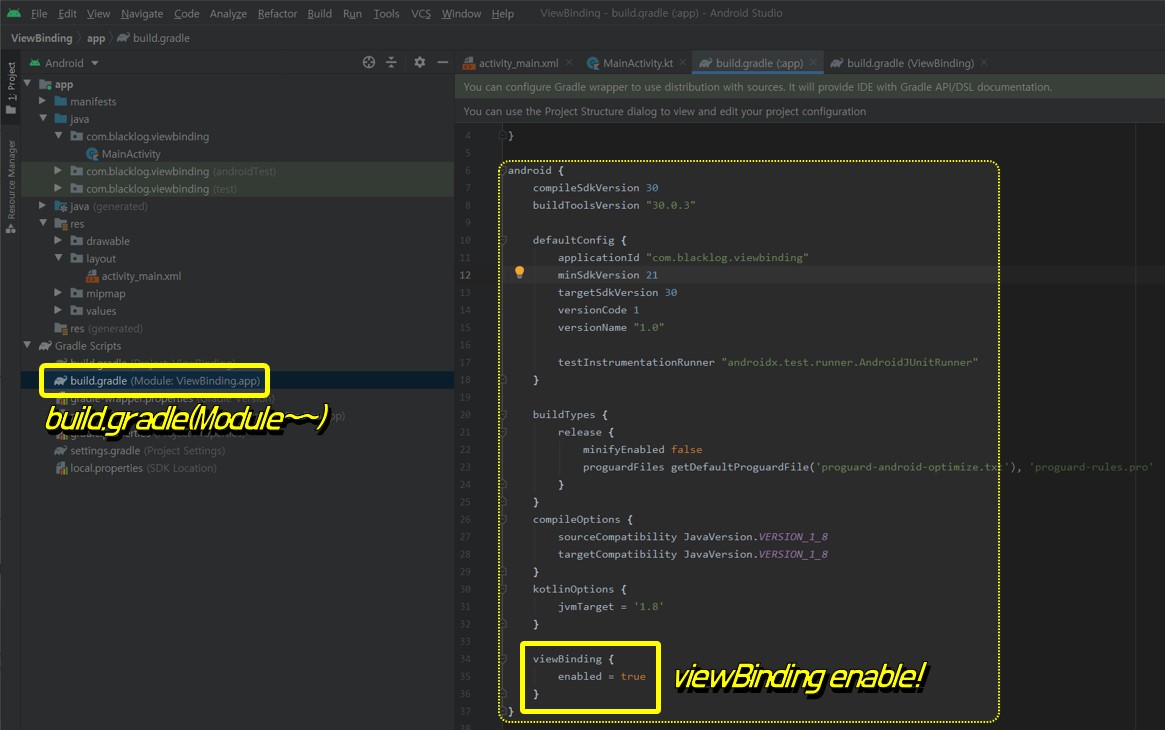This screenshot has width=1165, height=730.
Task: Click the minifyEnabled false line
Action: coord(642,449)
